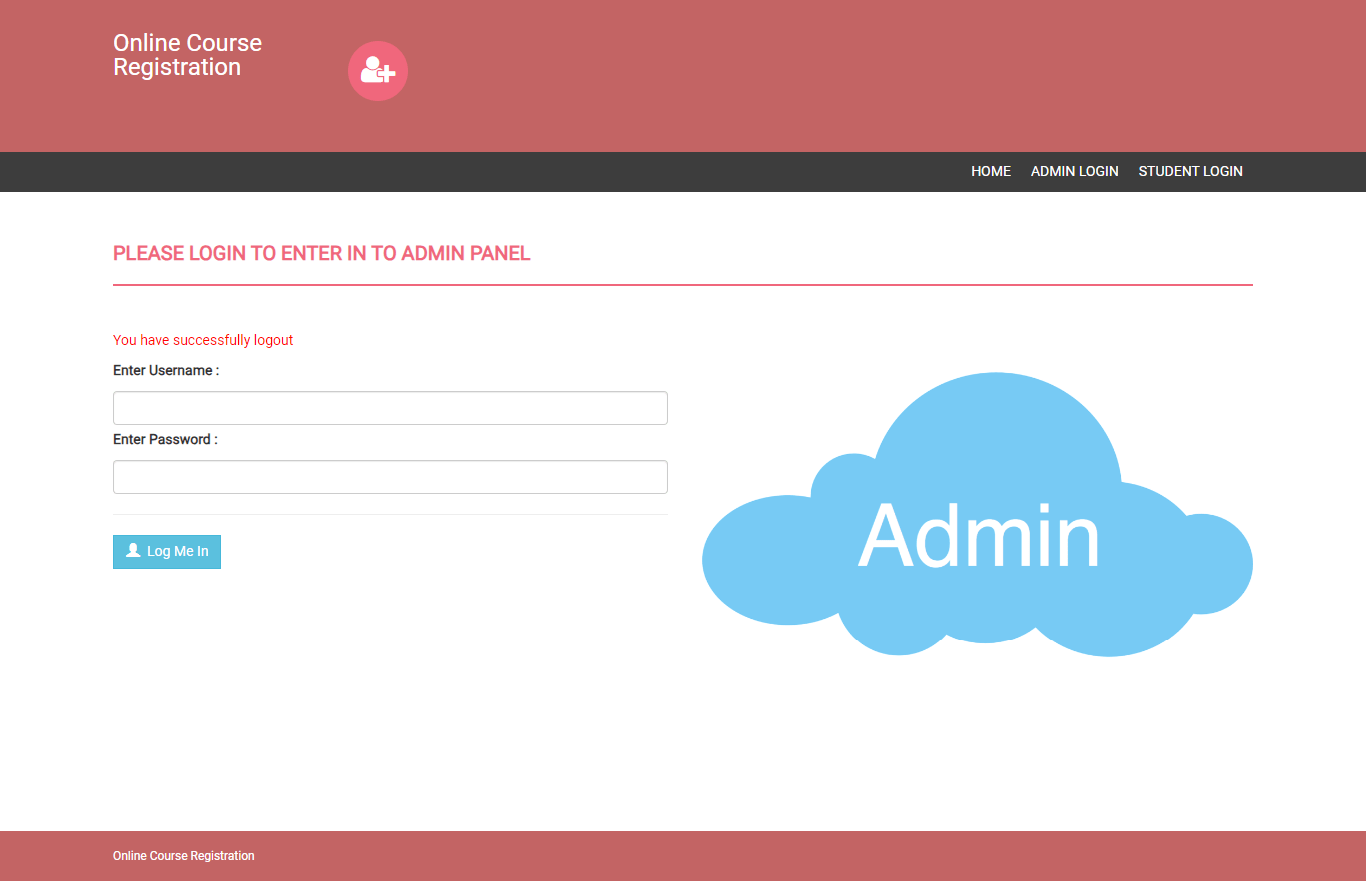The width and height of the screenshot is (1366, 882).
Task: Click the empty left side of dark navigation bar
Action: [400, 171]
